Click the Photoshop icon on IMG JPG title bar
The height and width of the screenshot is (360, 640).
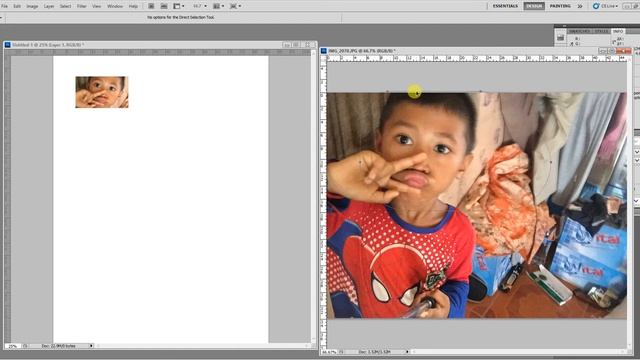[324, 51]
